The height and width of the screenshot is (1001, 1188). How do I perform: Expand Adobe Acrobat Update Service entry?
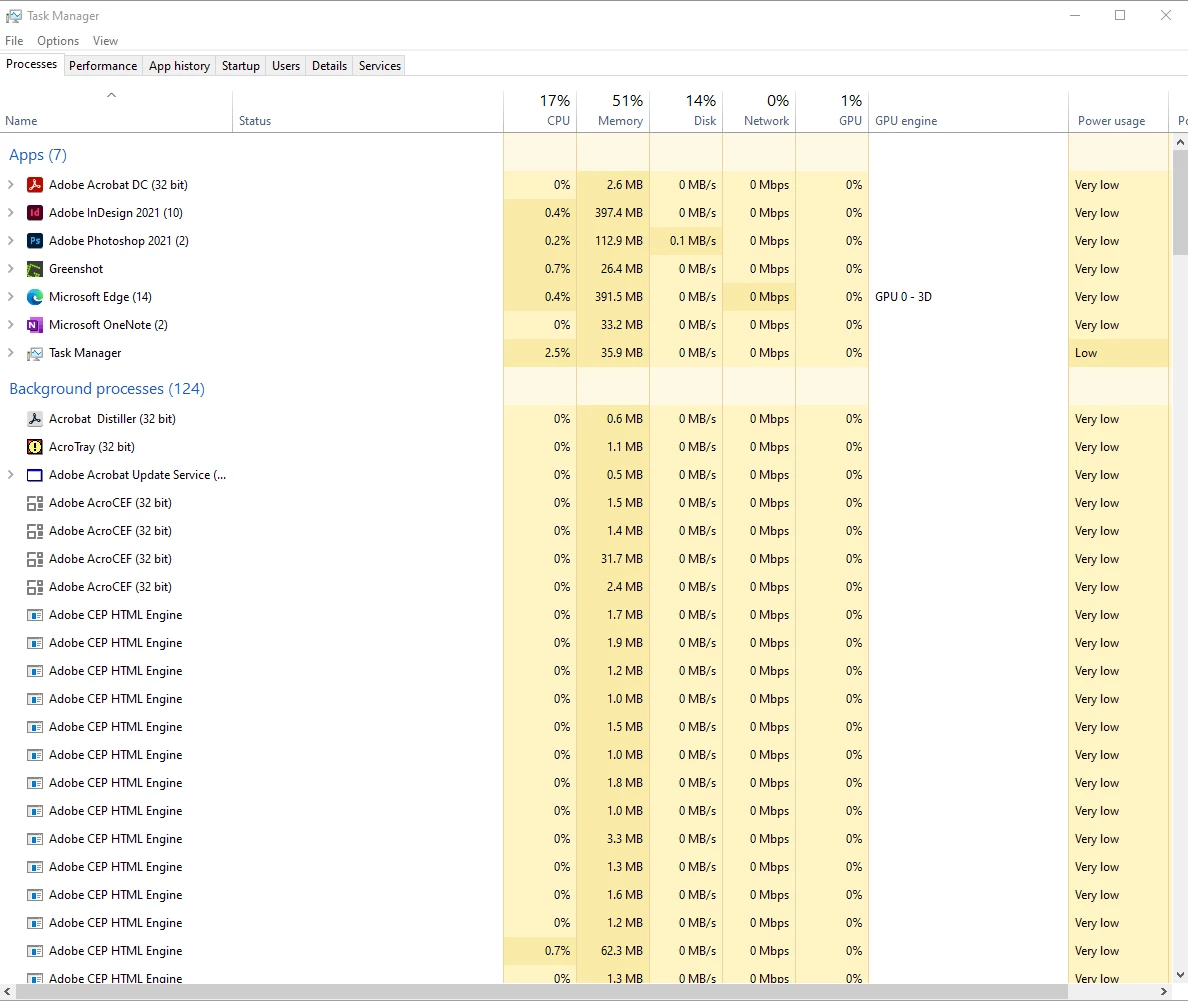pos(11,475)
